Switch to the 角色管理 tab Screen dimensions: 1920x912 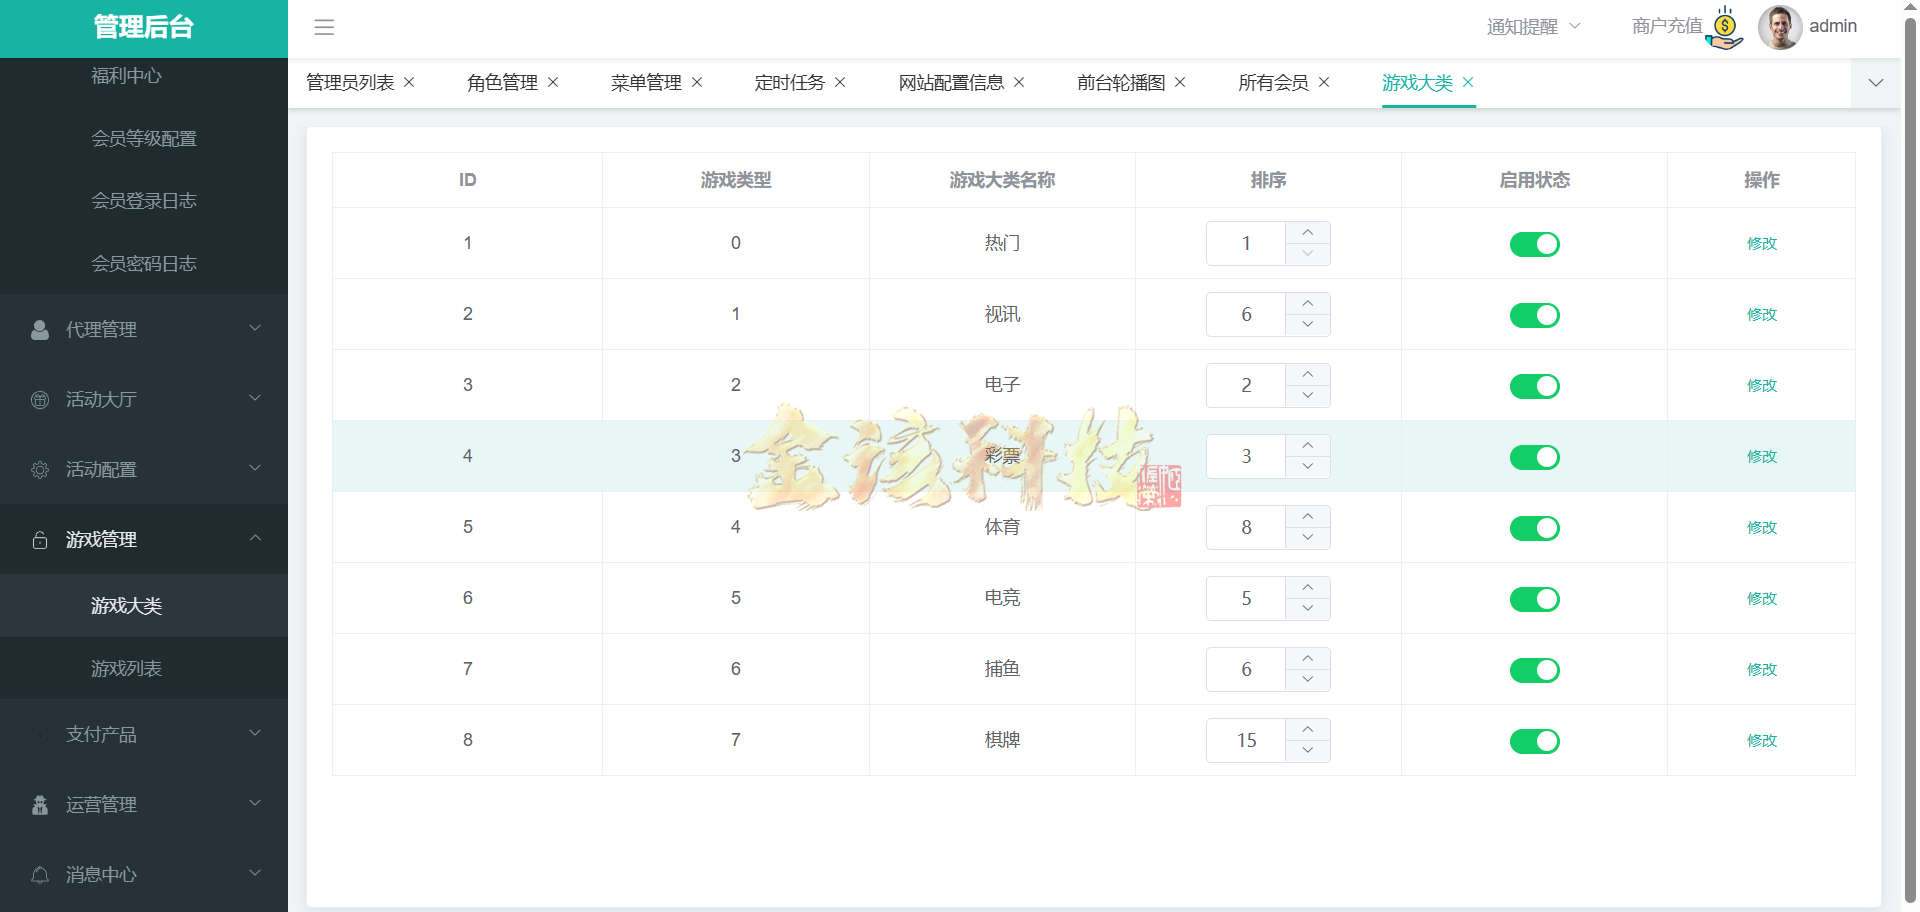(x=501, y=83)
